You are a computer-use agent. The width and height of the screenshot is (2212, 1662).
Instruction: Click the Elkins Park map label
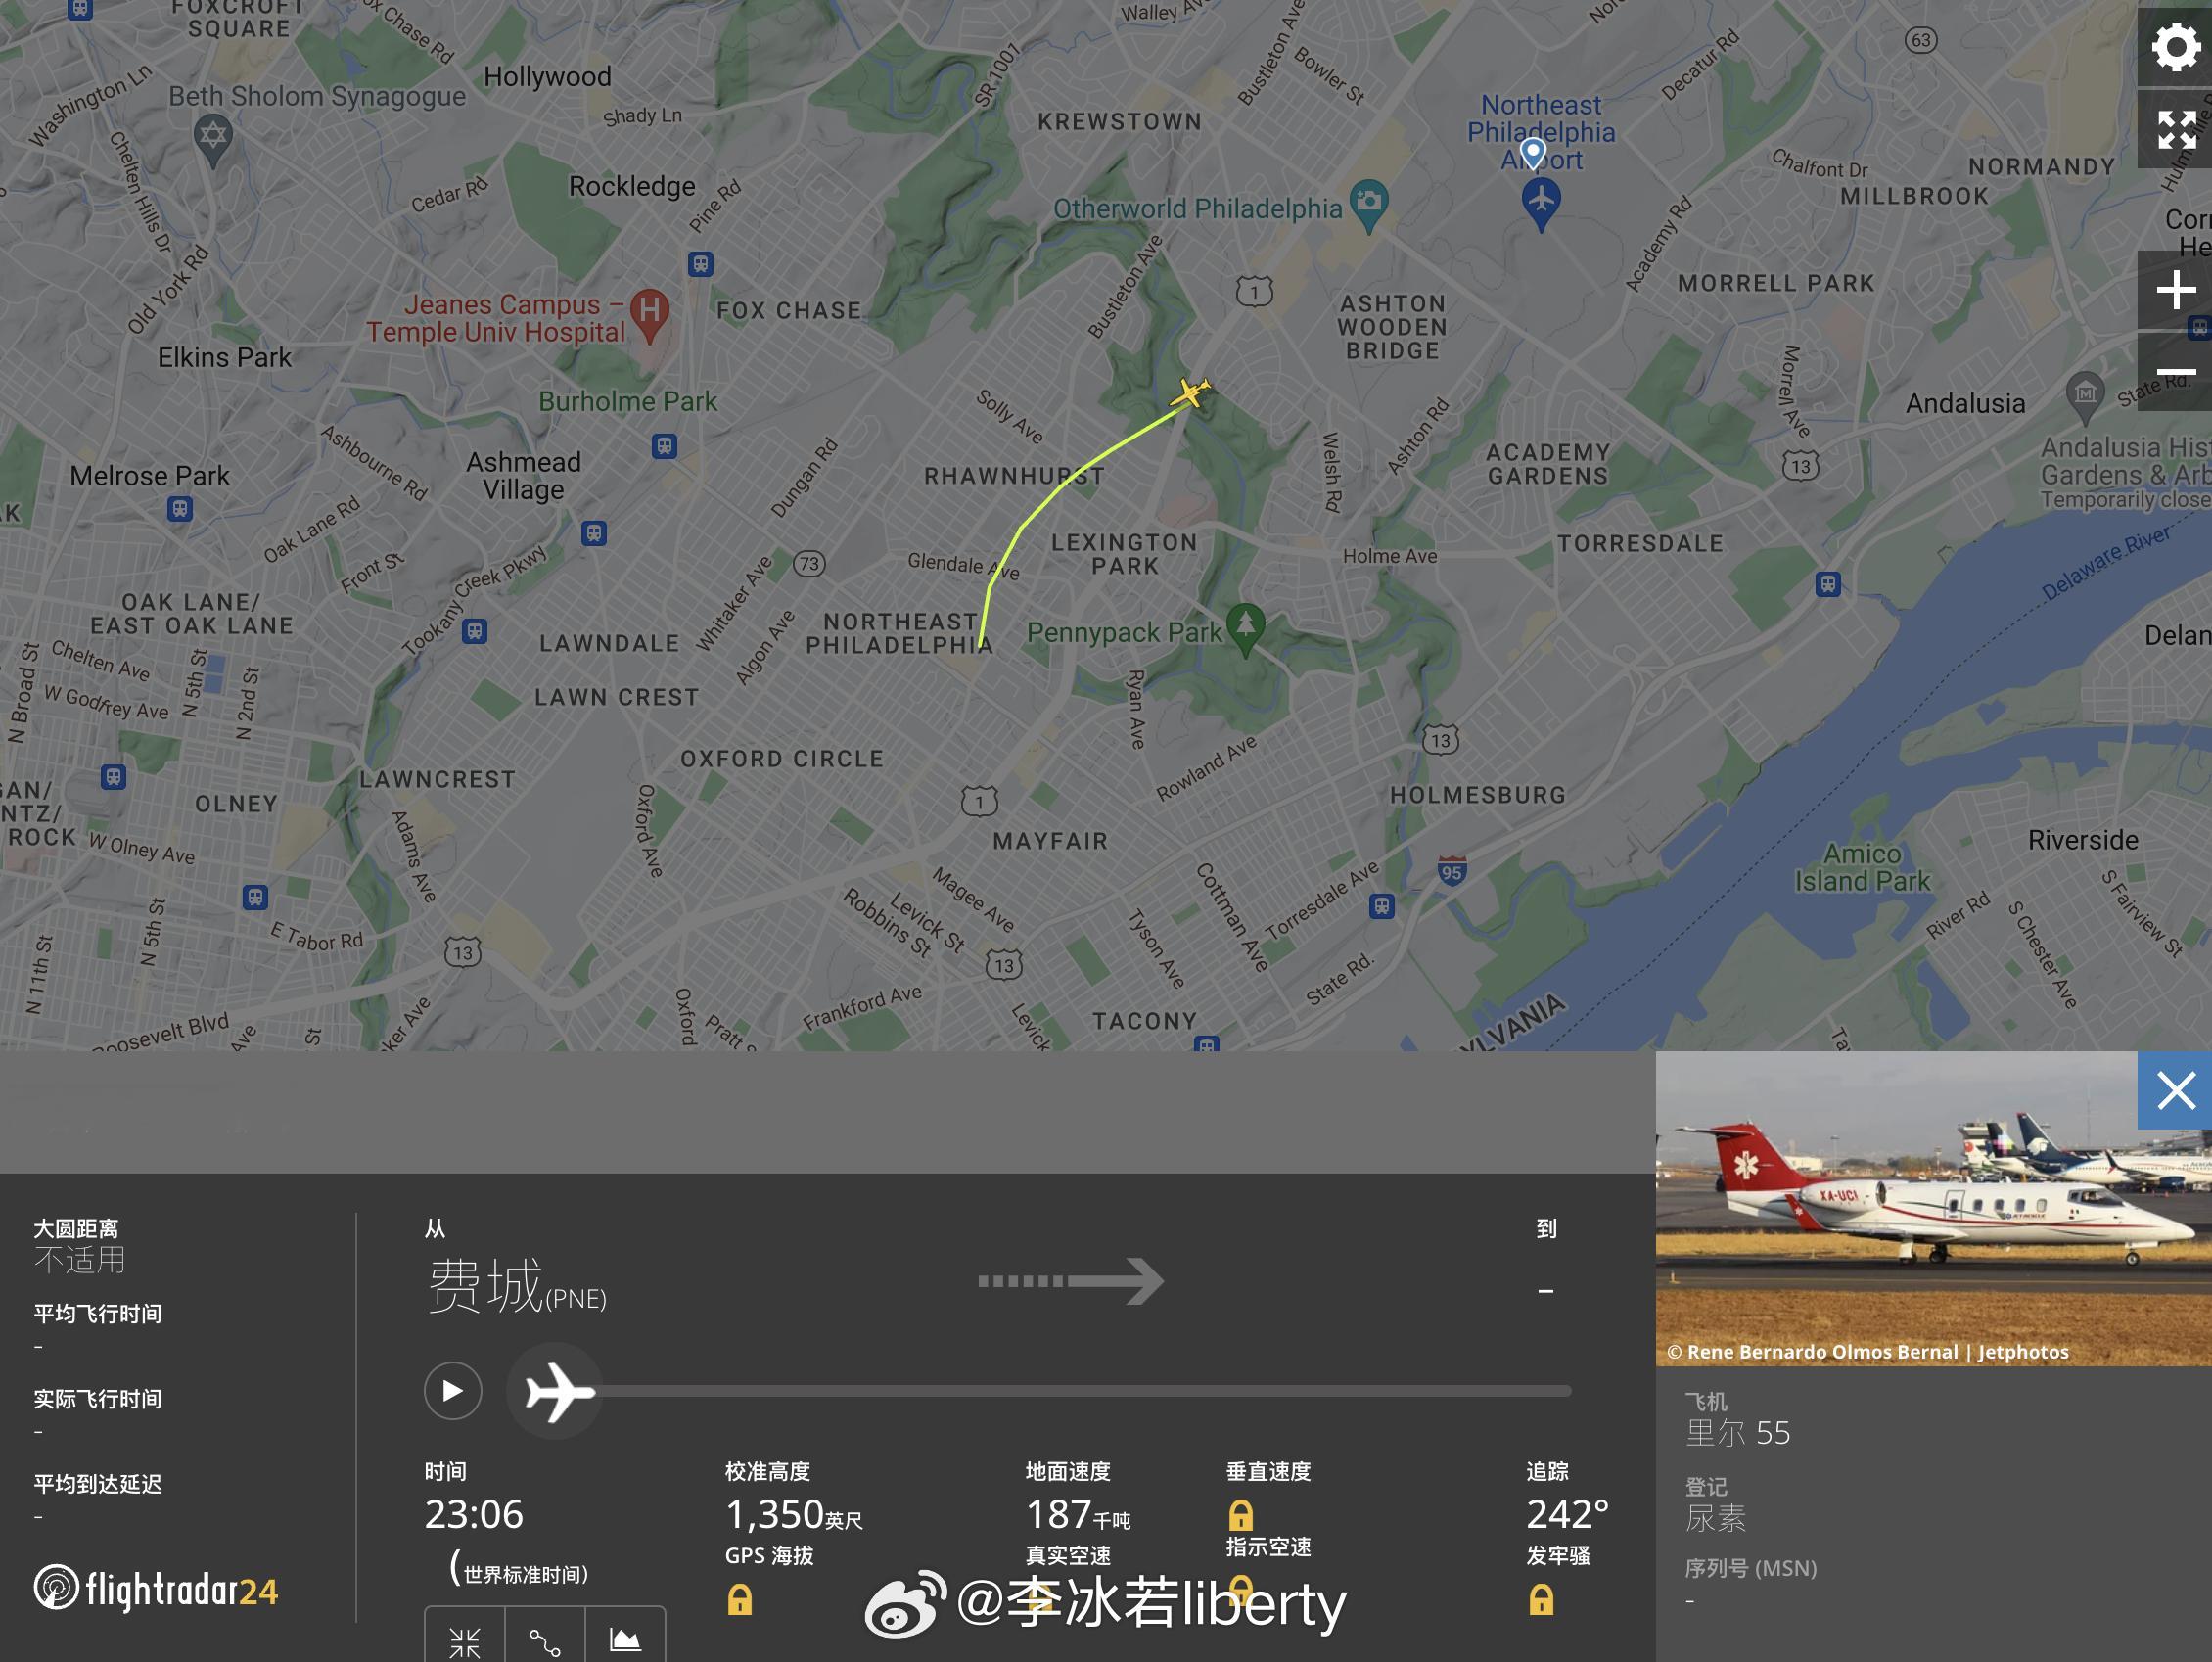coord(224,357)
